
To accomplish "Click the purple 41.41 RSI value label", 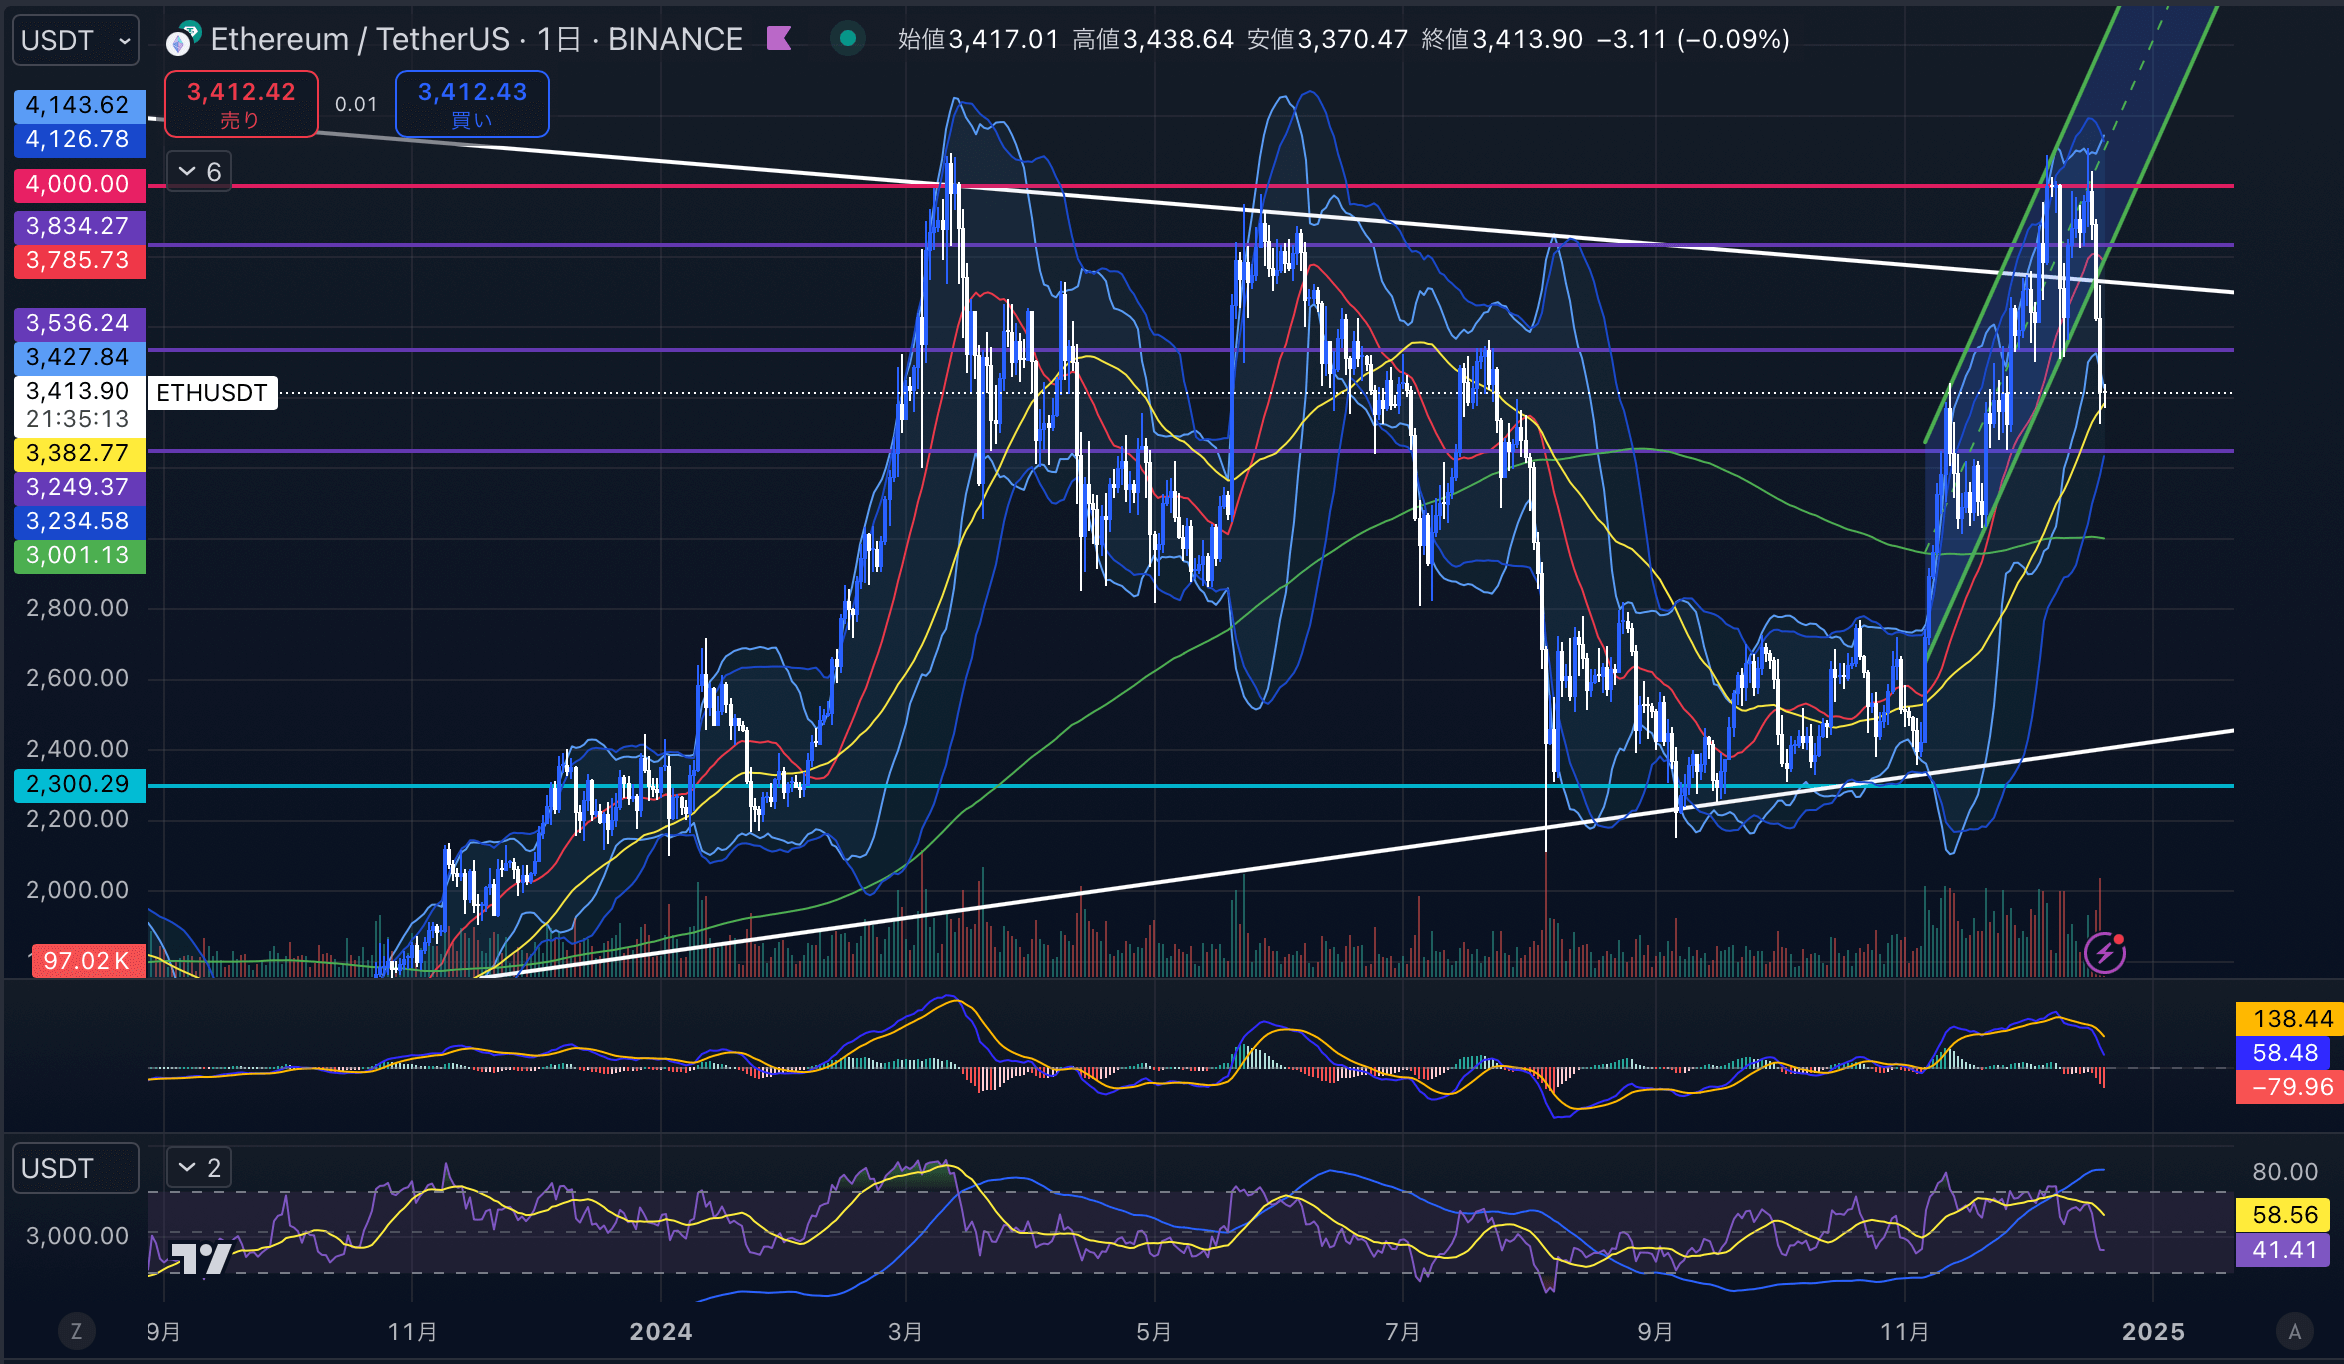I will click(2285, 1250).
